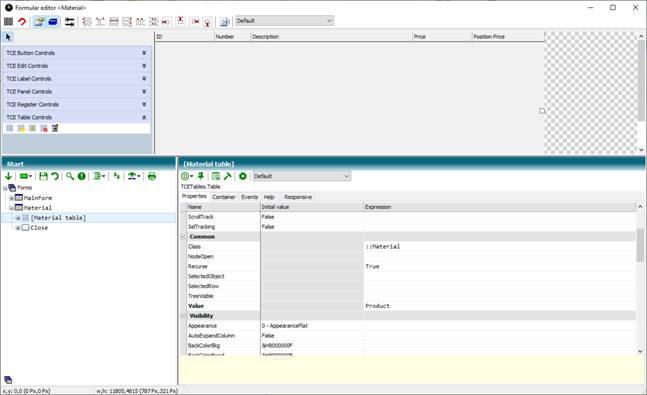Pick the table control with yellow marker
Viewport: 647px width, 395px height.
click(21, 128)
